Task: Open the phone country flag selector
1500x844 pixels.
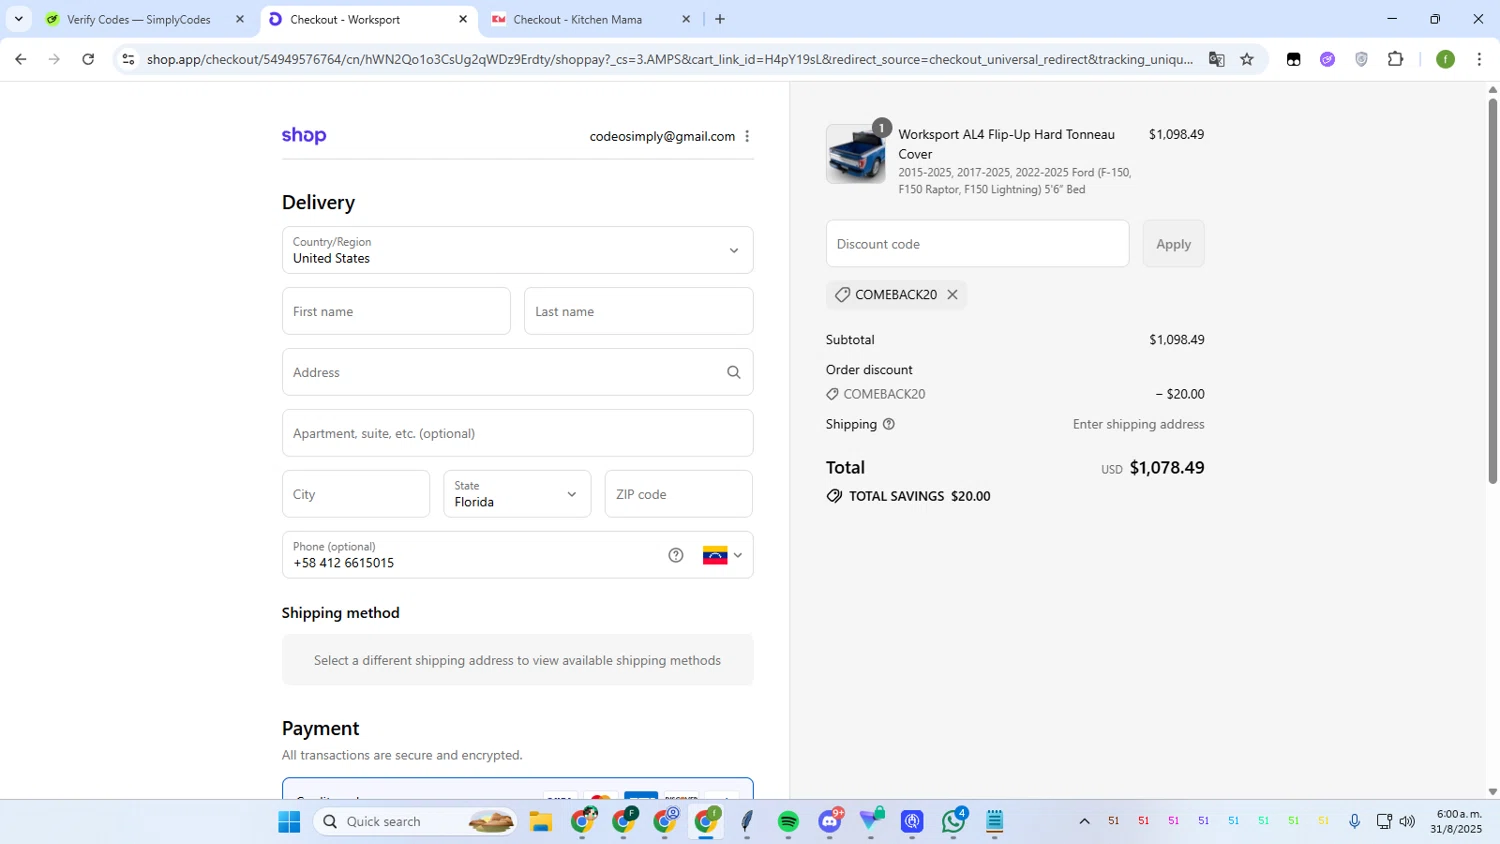Action: pyautogui.click(x=722, y=555)
